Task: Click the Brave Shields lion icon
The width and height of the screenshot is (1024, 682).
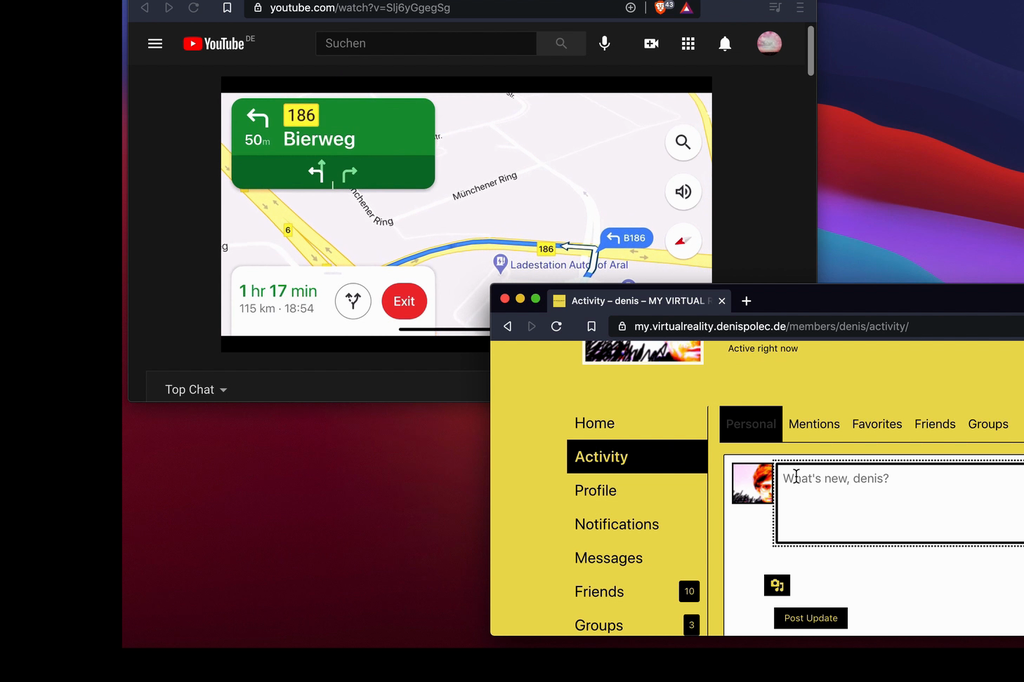Action: point(662,7)
